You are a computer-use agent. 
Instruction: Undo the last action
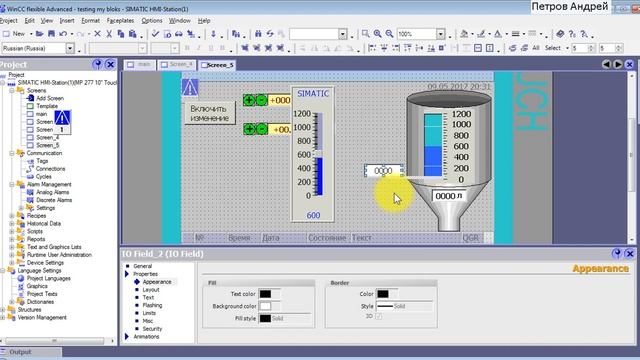tap(63, 34)
